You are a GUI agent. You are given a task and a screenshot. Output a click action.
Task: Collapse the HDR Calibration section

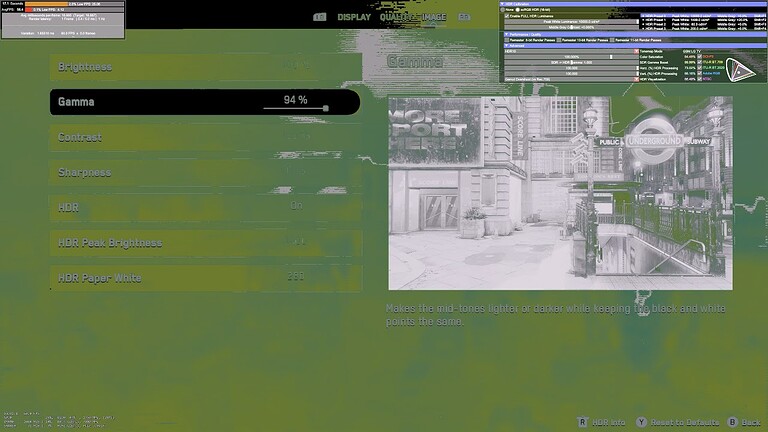click(503, 4)
